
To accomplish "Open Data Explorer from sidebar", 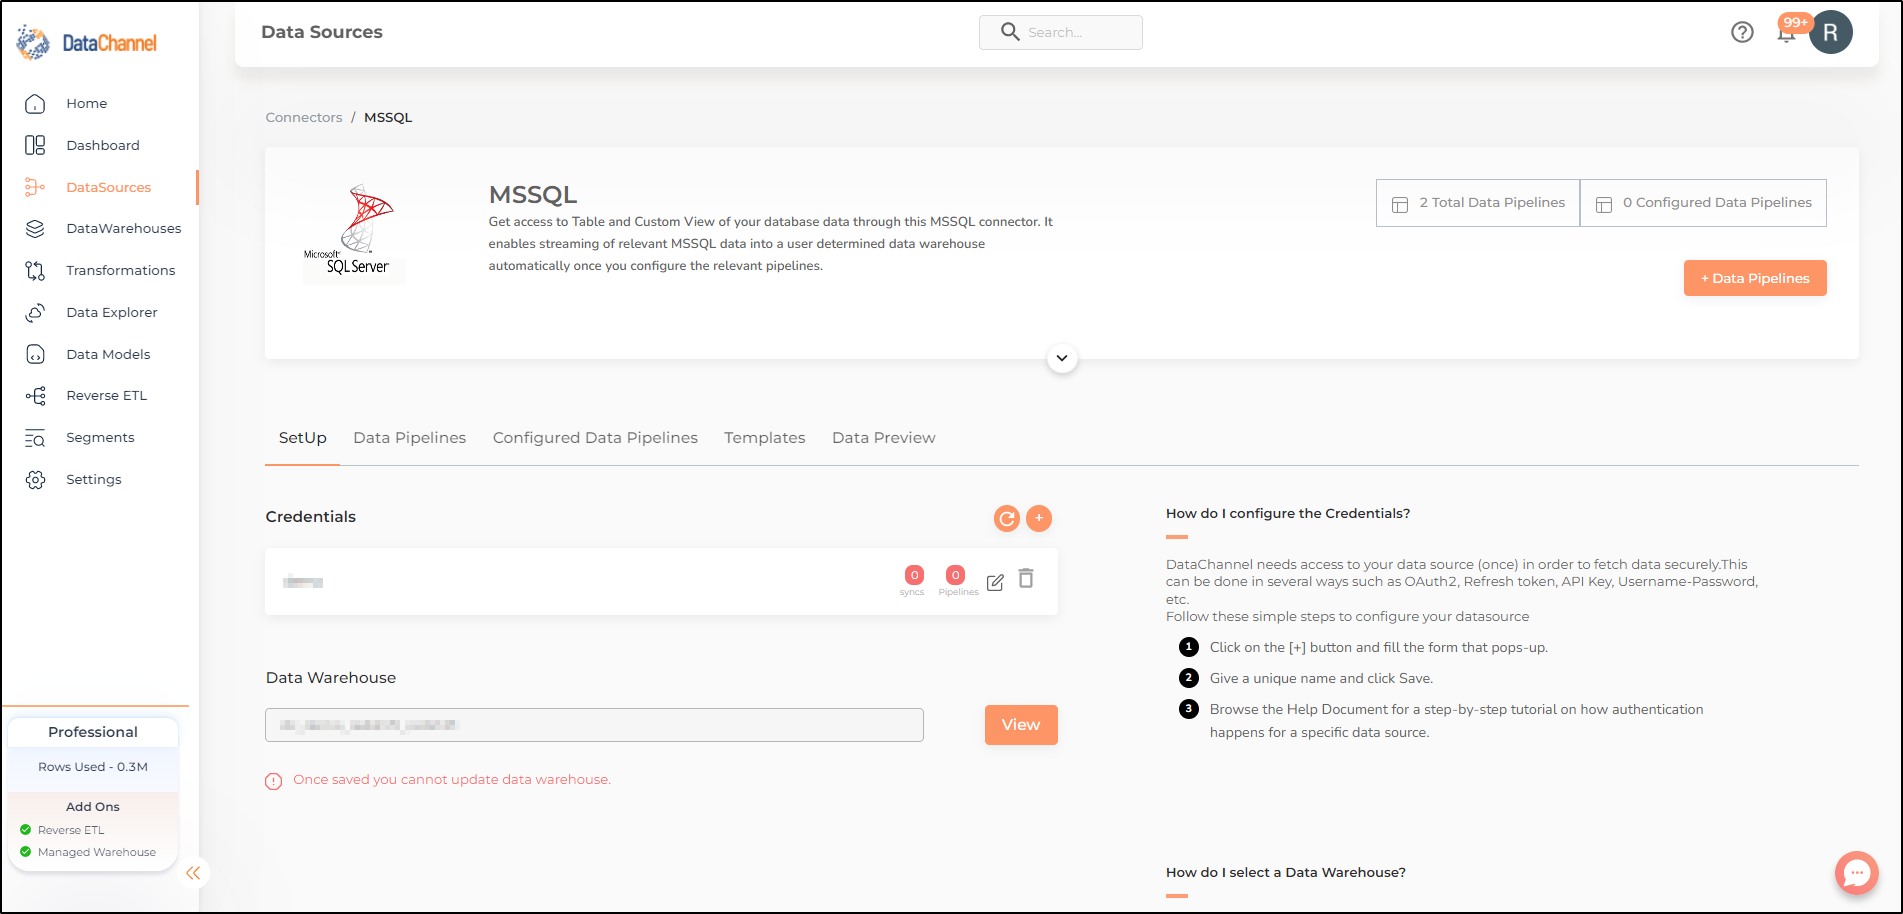I will pyautogui.click(x=112, y=312).
